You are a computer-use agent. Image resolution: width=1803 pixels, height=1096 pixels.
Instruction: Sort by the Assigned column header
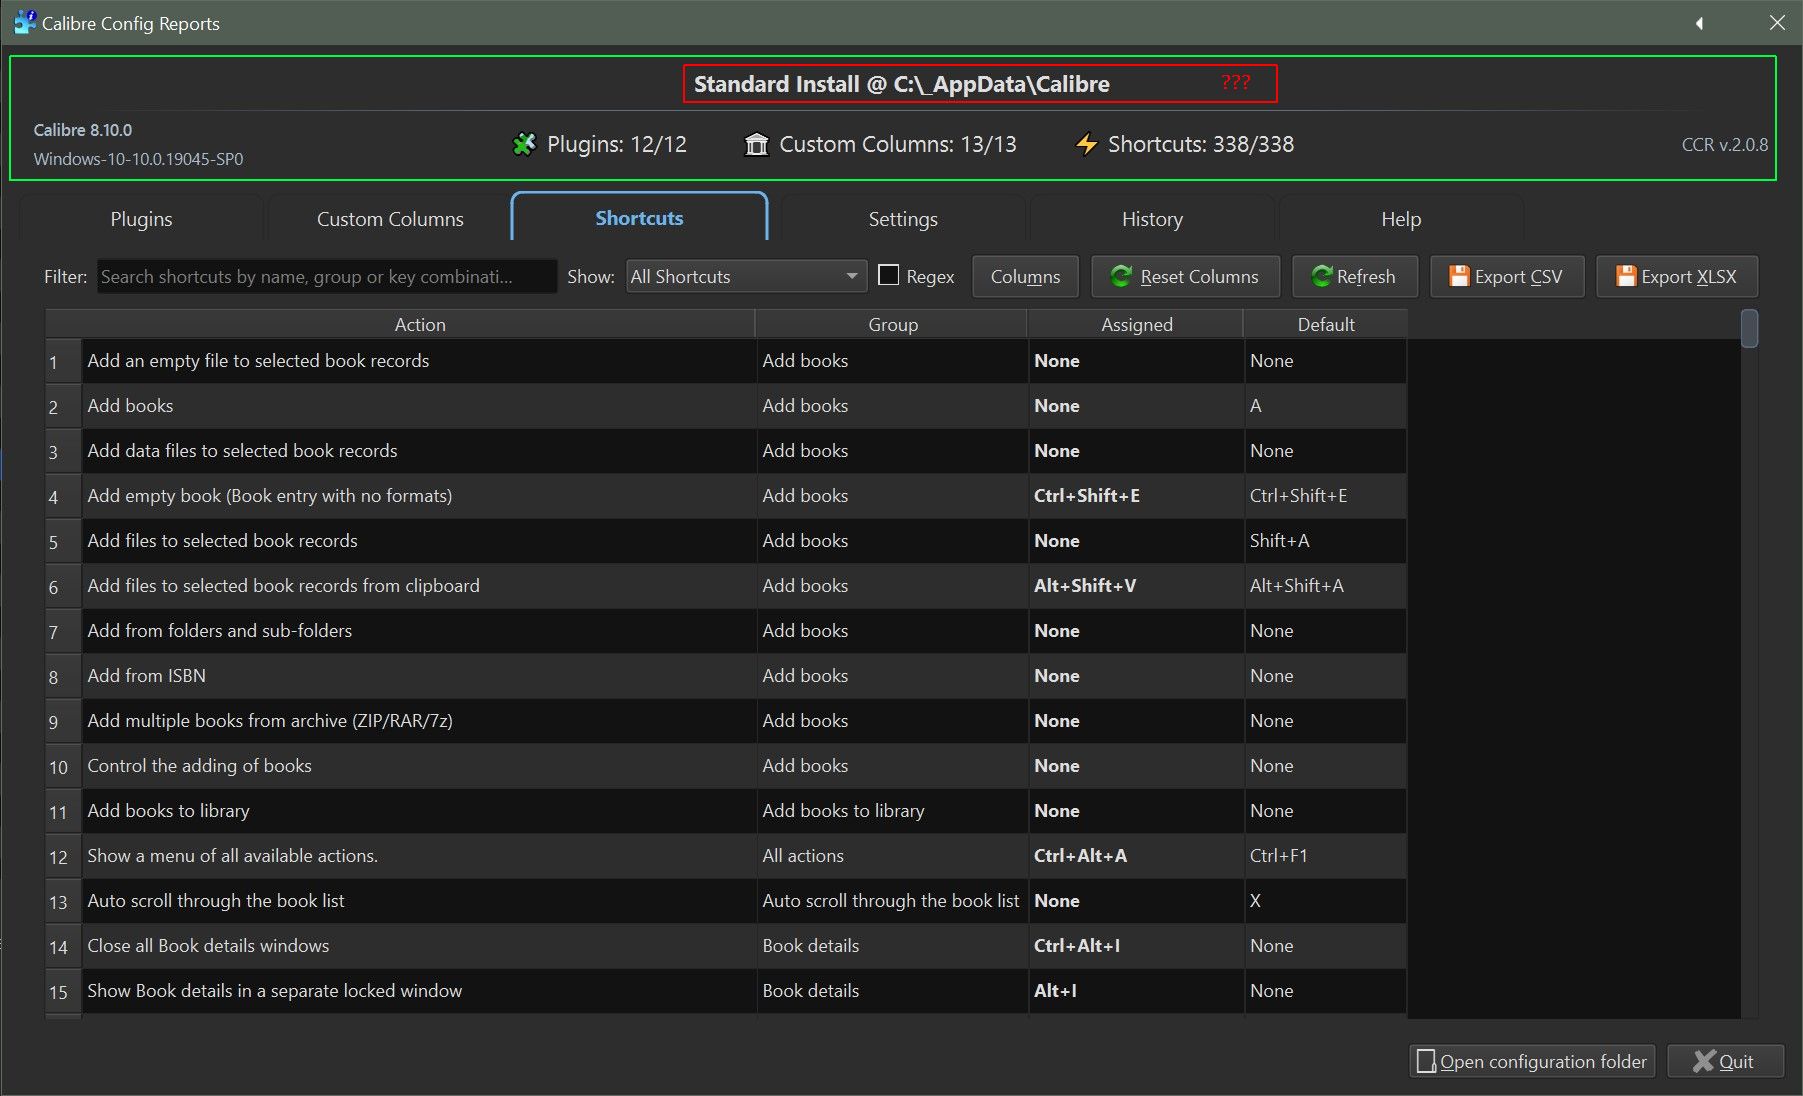1136,324
